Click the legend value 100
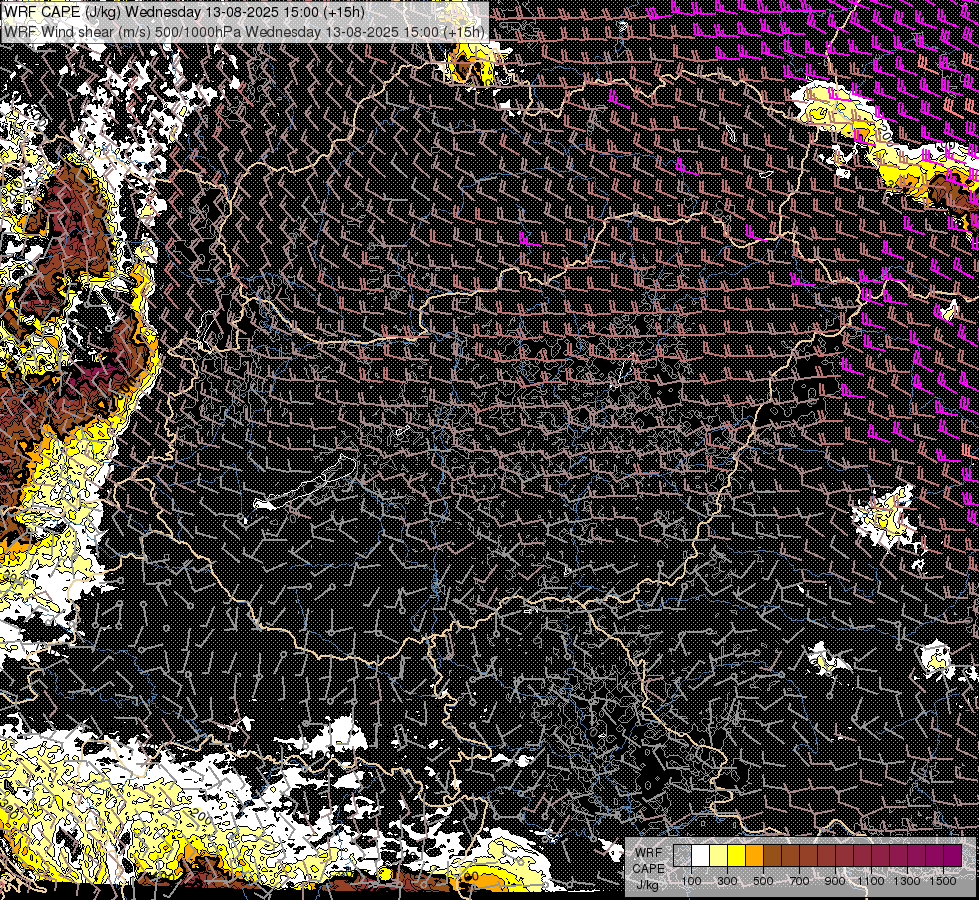Screen dimensions: 979x900 point(691,881)
